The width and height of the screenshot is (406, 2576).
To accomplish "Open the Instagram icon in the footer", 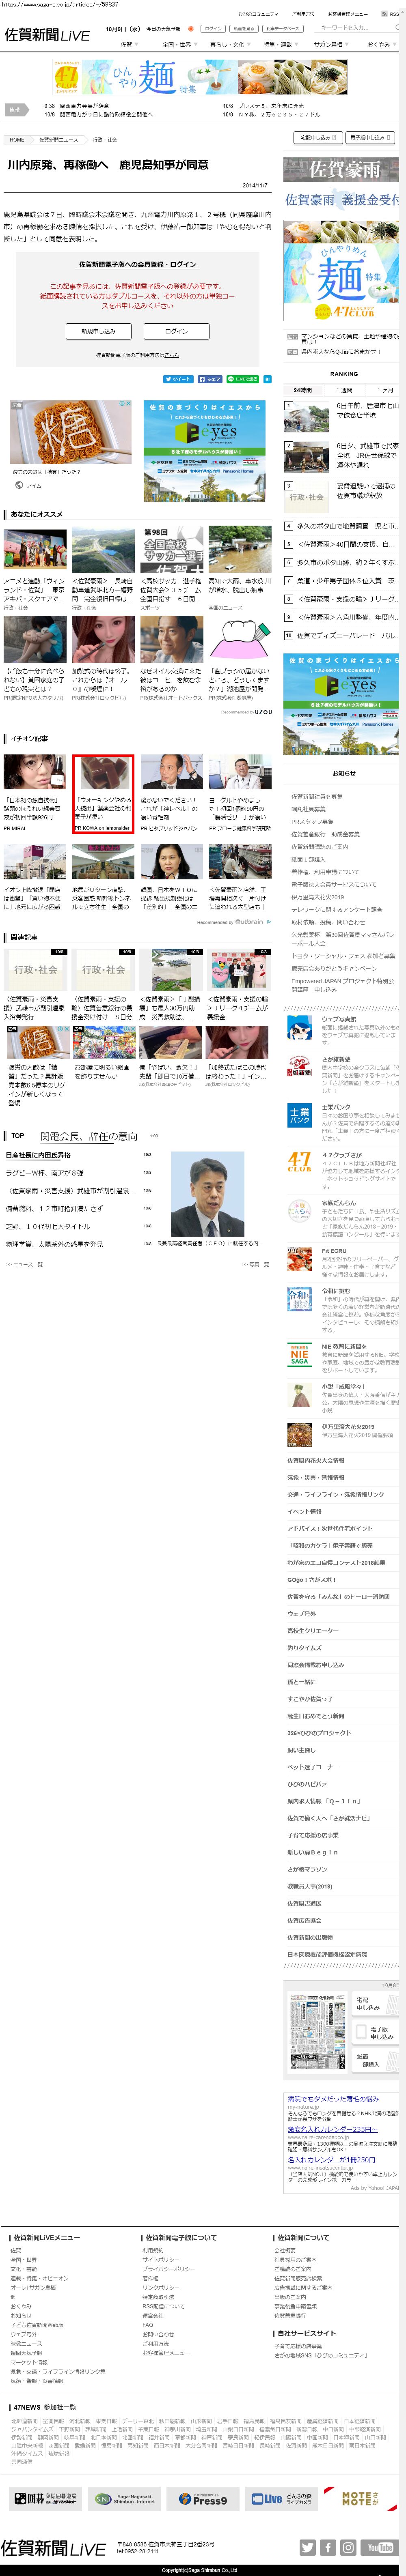I will tap(348, 2547).
